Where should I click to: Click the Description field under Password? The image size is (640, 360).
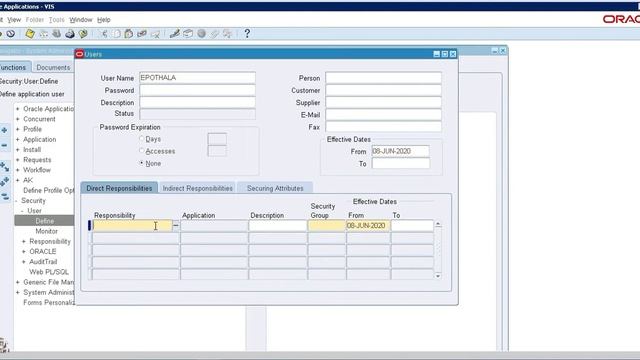click(x=198, y=102)
